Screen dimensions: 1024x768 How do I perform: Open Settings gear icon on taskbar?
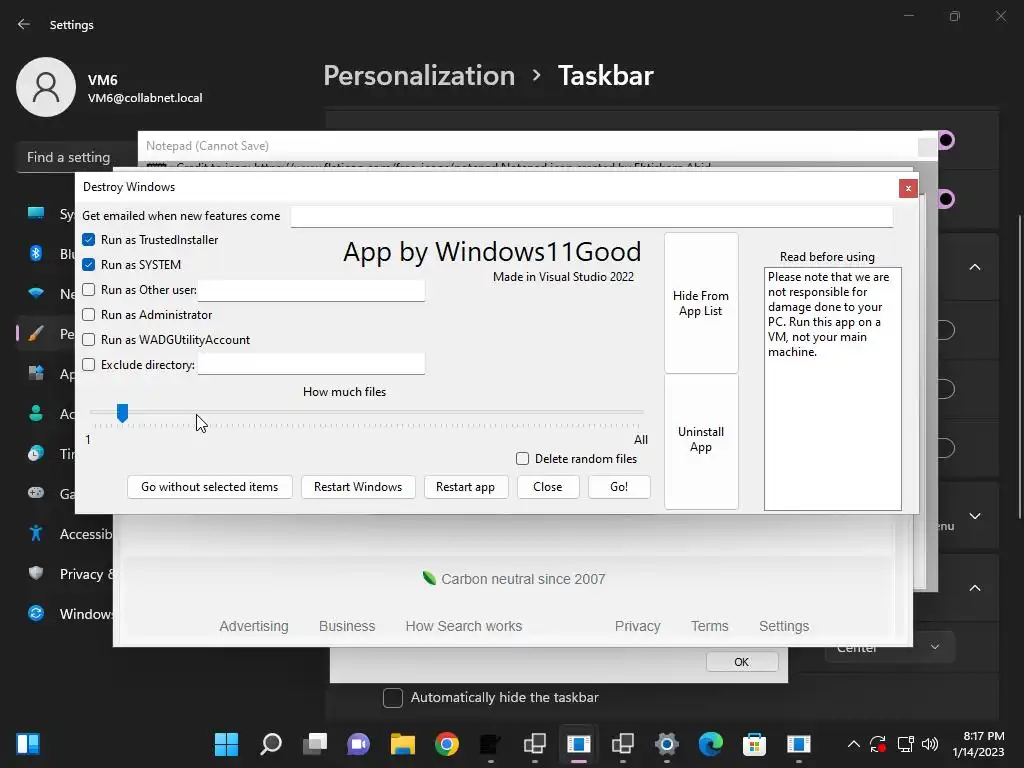pos(667,744)
